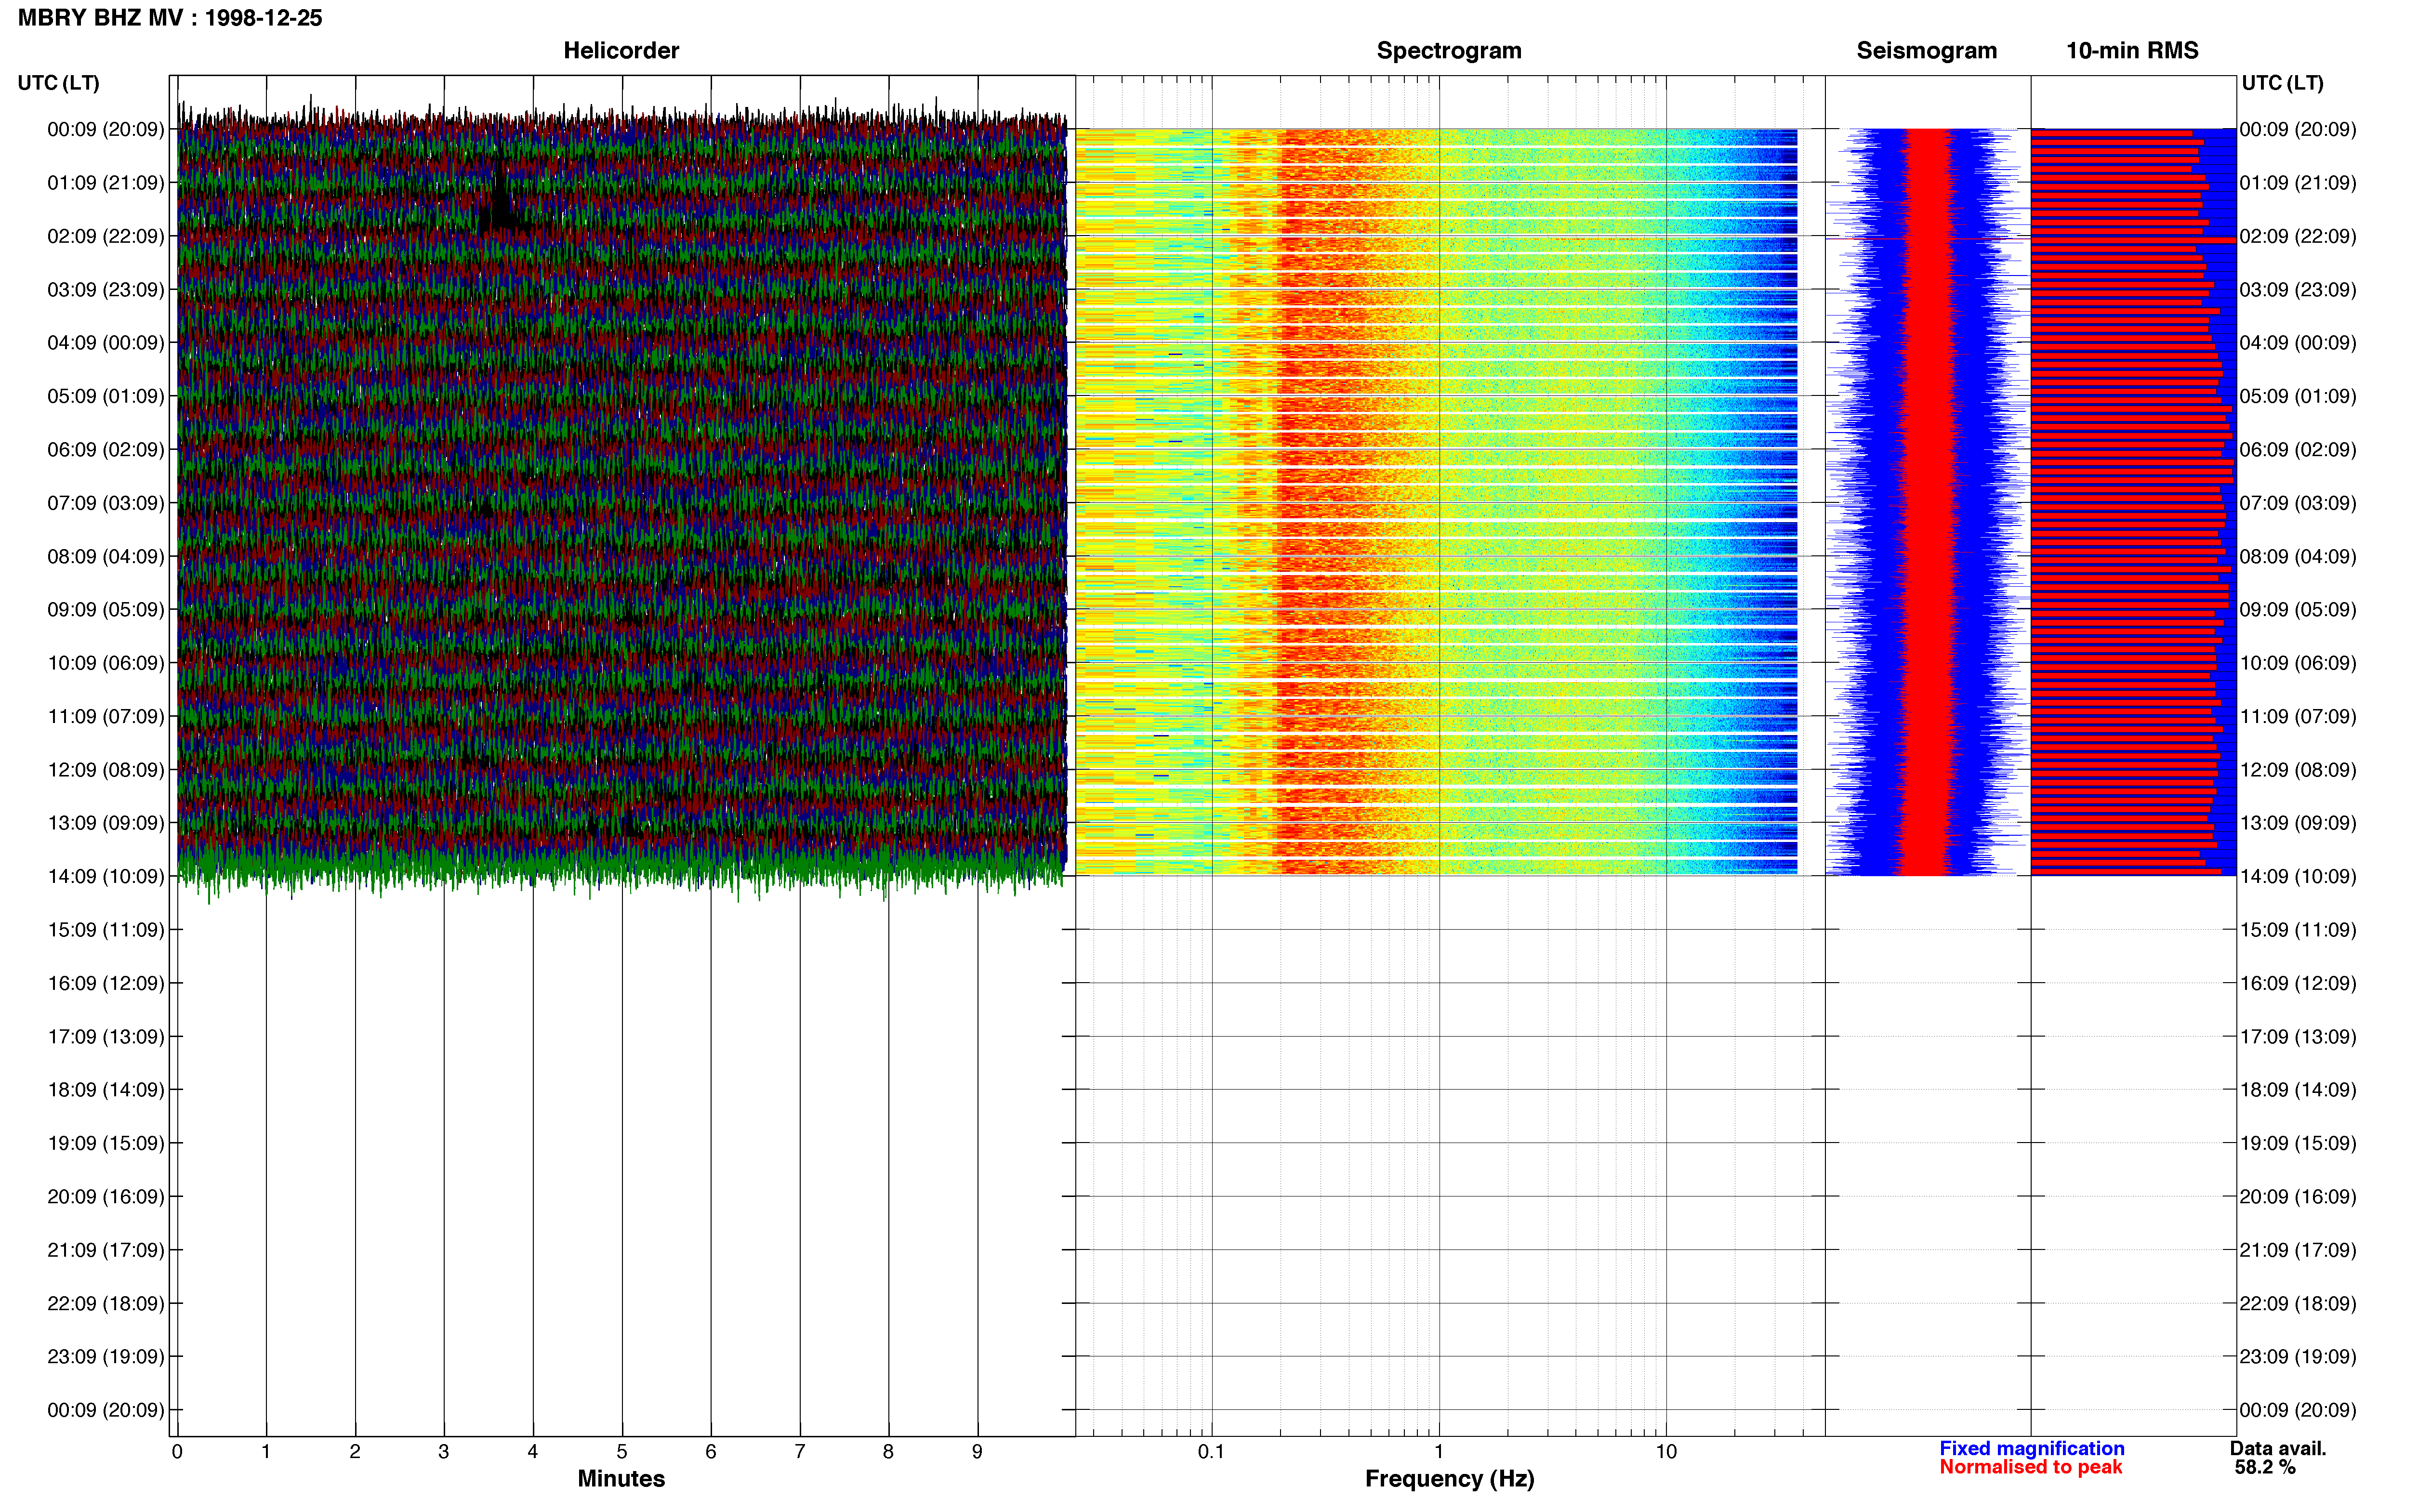Click the 5 tick on the Minutes axis
The width and height of the screenshot is (2418, 1512).
[622, 1451]
